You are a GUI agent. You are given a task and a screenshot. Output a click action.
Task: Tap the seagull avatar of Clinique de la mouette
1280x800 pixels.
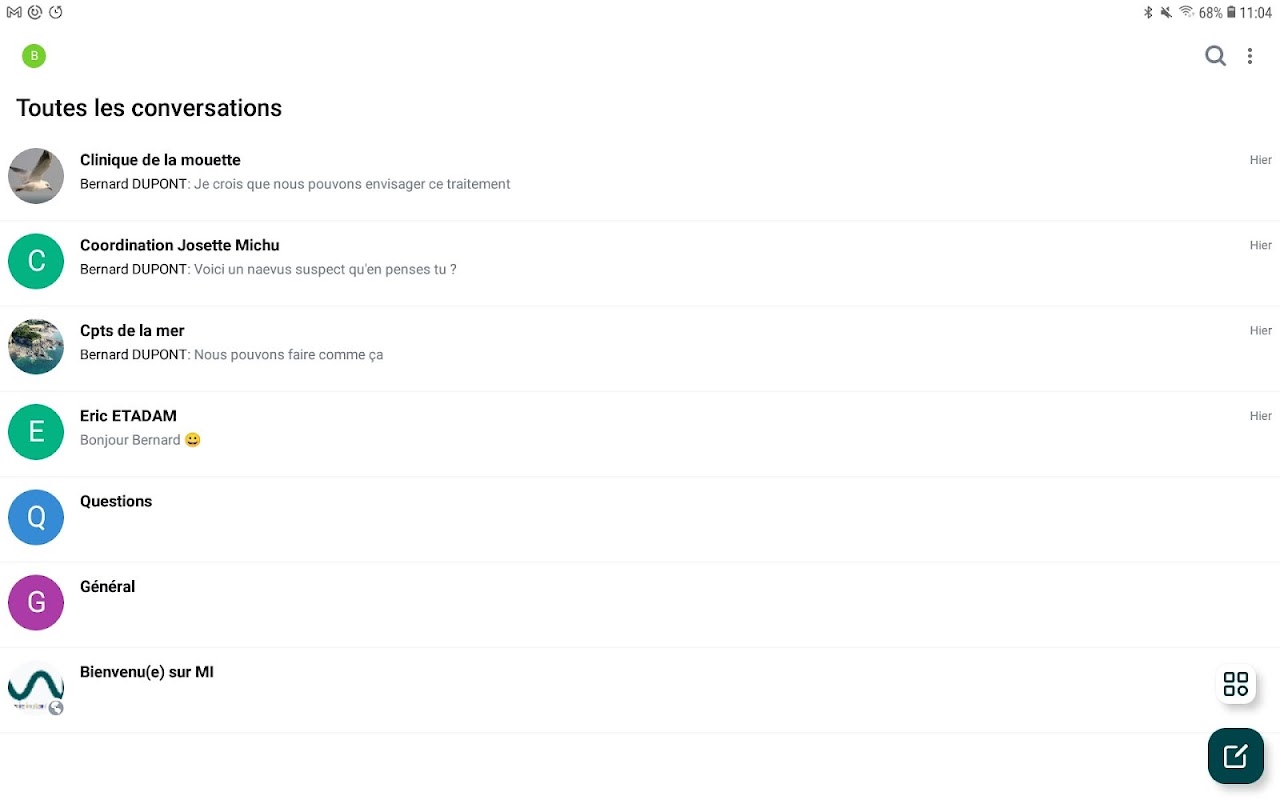click(x=36, y=176)
